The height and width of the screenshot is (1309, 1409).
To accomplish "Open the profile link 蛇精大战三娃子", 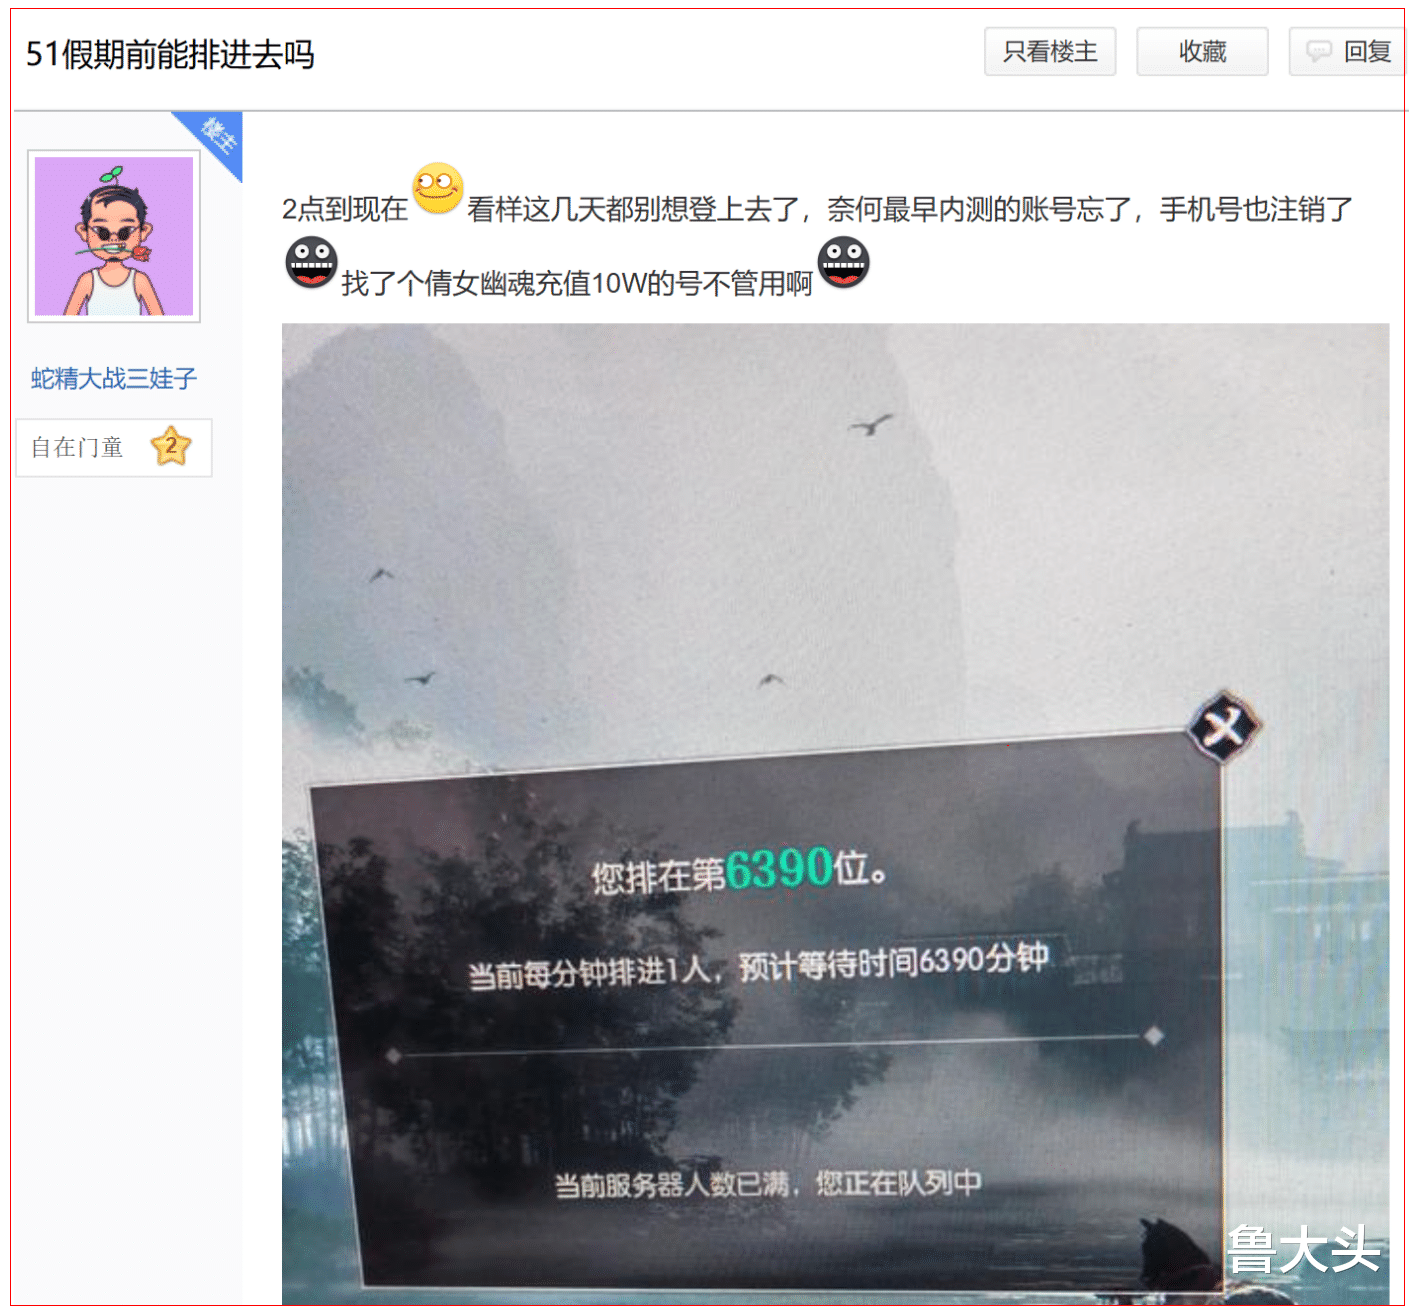I will 114,378.
